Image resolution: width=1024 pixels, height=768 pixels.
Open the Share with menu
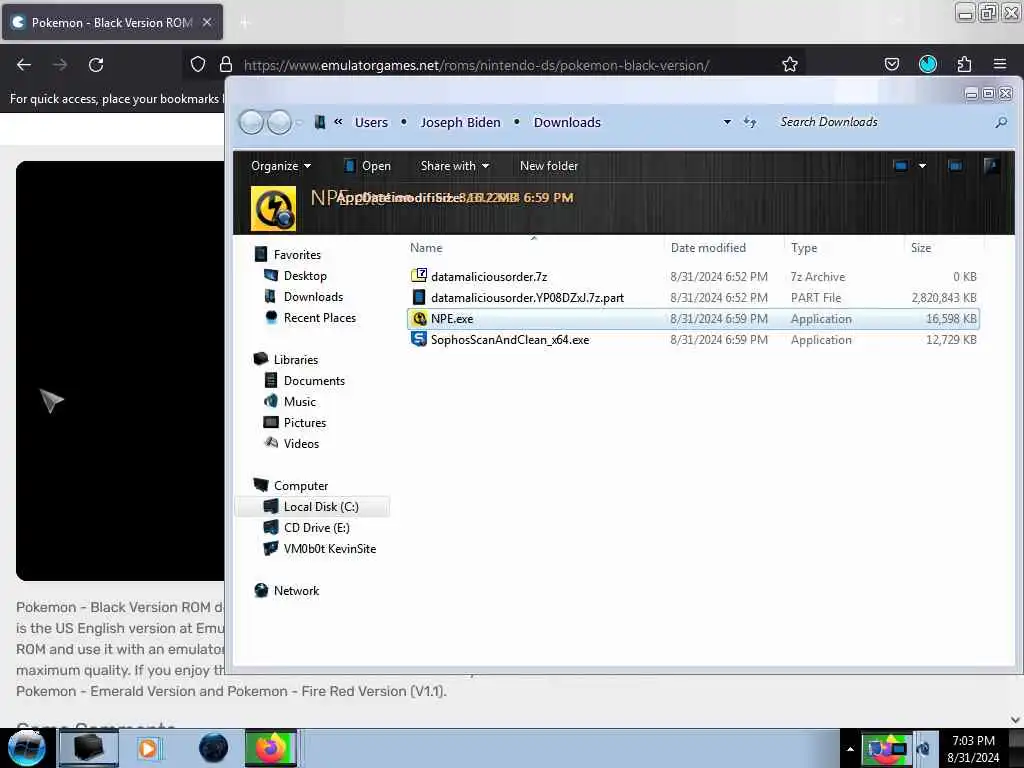455,166
